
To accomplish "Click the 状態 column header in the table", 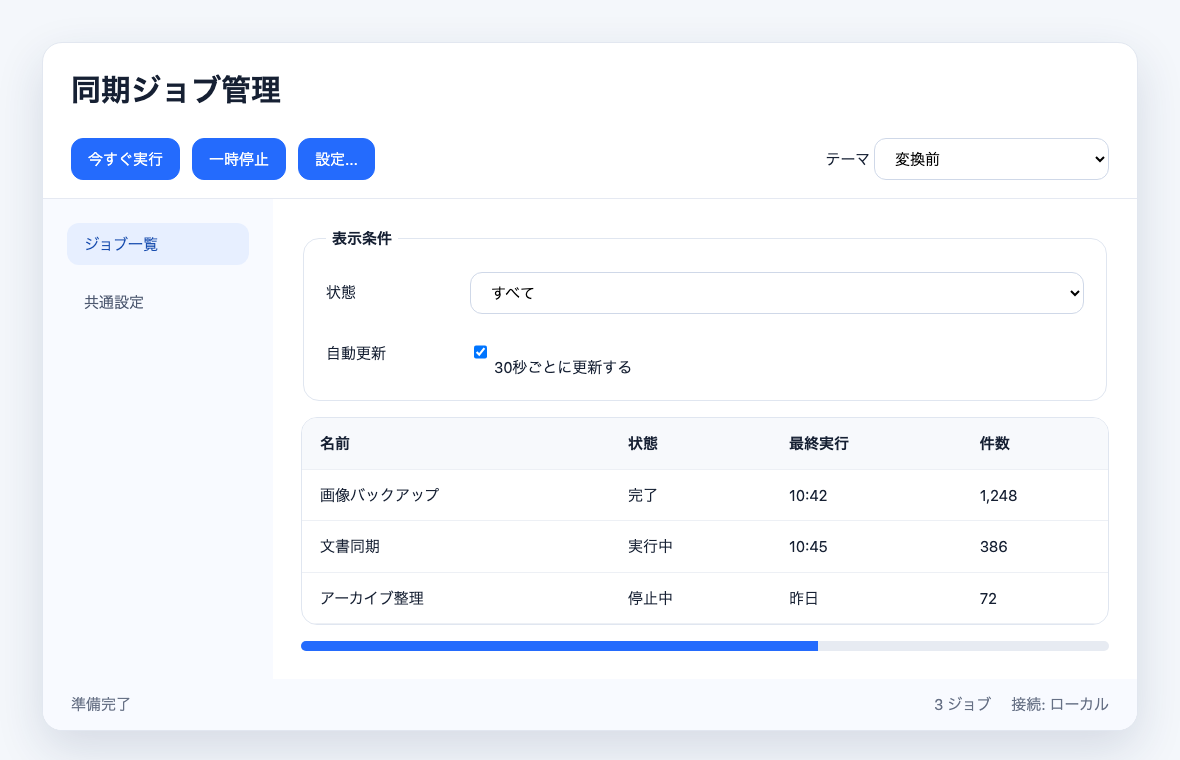I will 643,444.
